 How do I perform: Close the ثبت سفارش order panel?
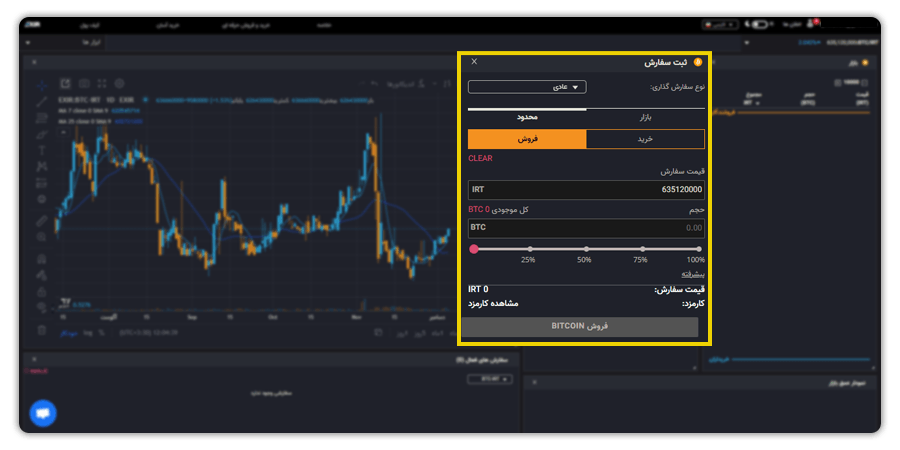(x=474, y=62)
